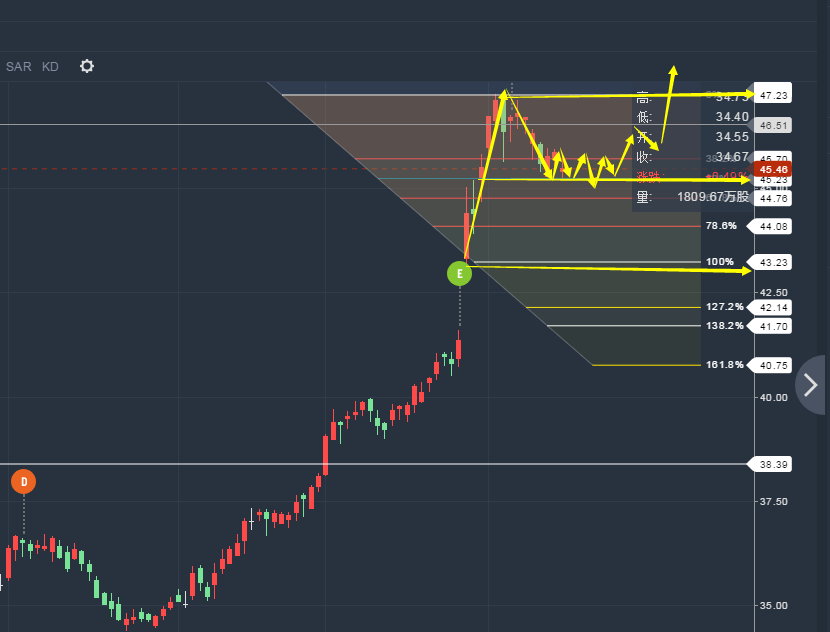The height and width of the screenshot is (632, 830).
Task: Click the 47.23 price label
Action: coord(773,95)
